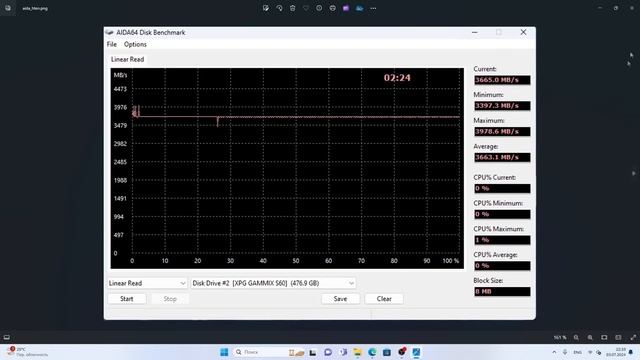Click the Save button
This screenshot has height=360, width=640.
(340, 299)
